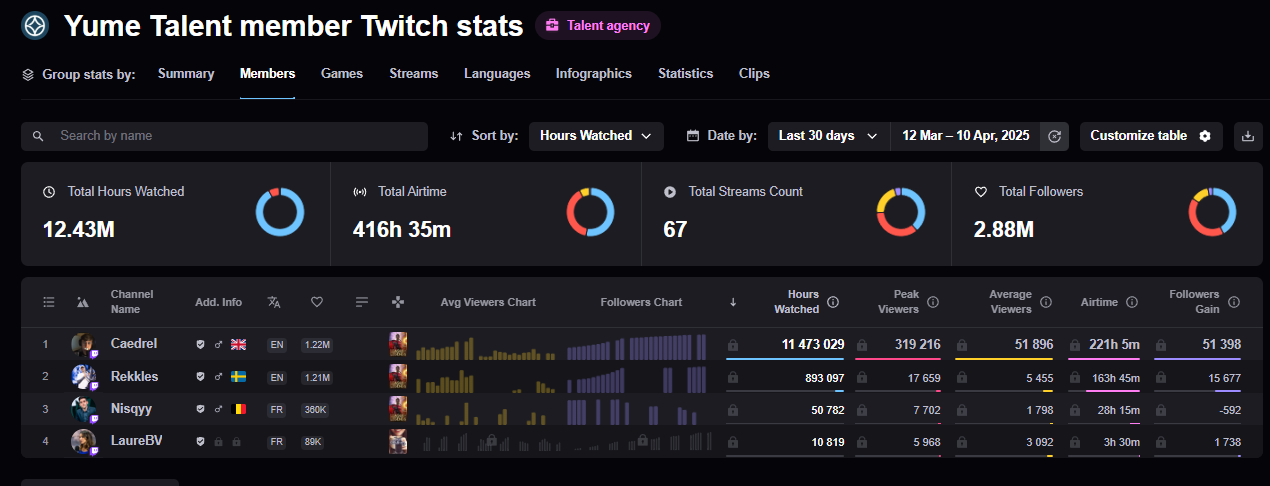
Task: Open the Clips tab
Action: 754,74
